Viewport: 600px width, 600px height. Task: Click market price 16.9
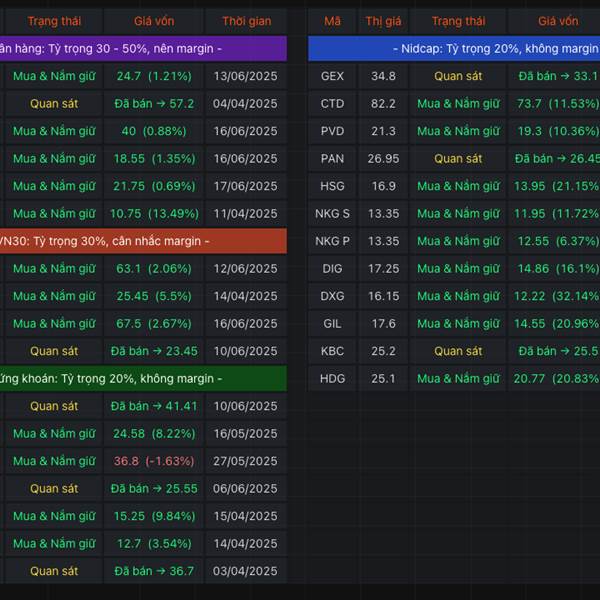383,186
